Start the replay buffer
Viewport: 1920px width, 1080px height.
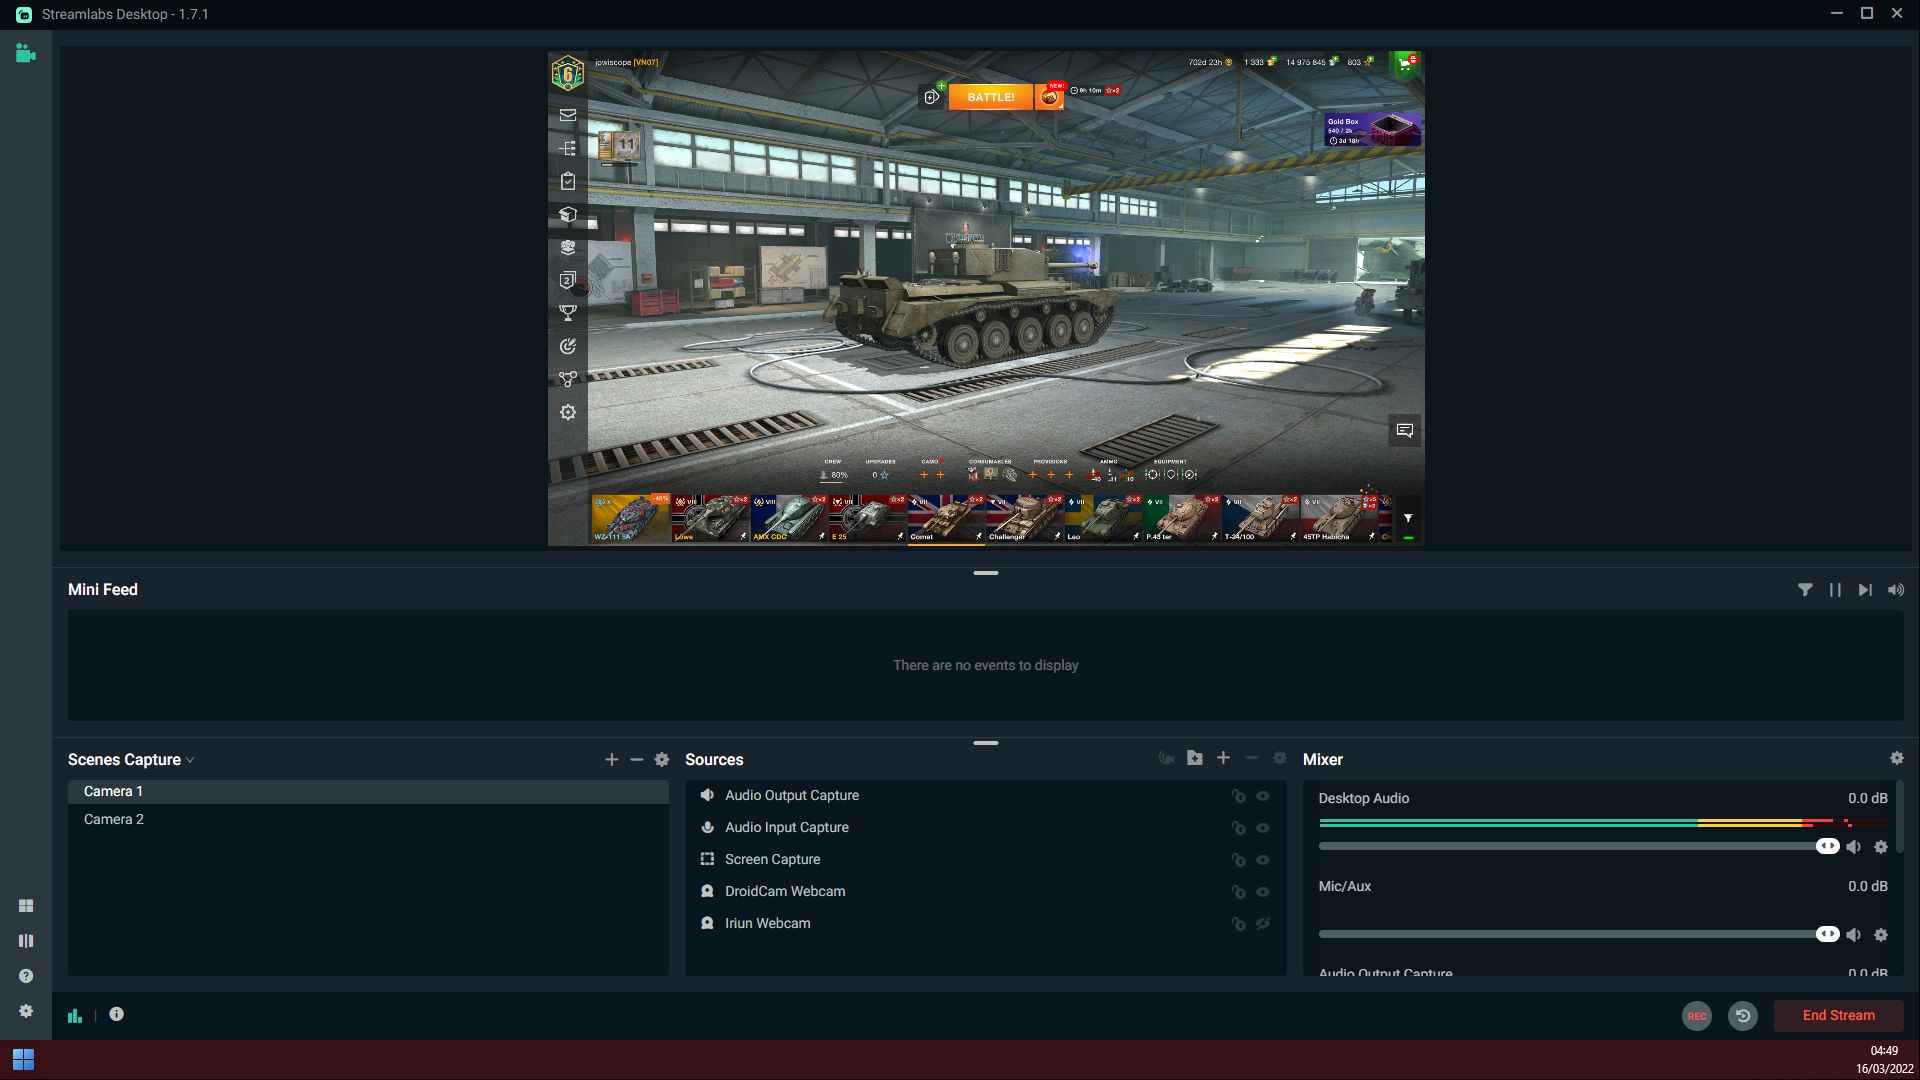[1743, 1016]
